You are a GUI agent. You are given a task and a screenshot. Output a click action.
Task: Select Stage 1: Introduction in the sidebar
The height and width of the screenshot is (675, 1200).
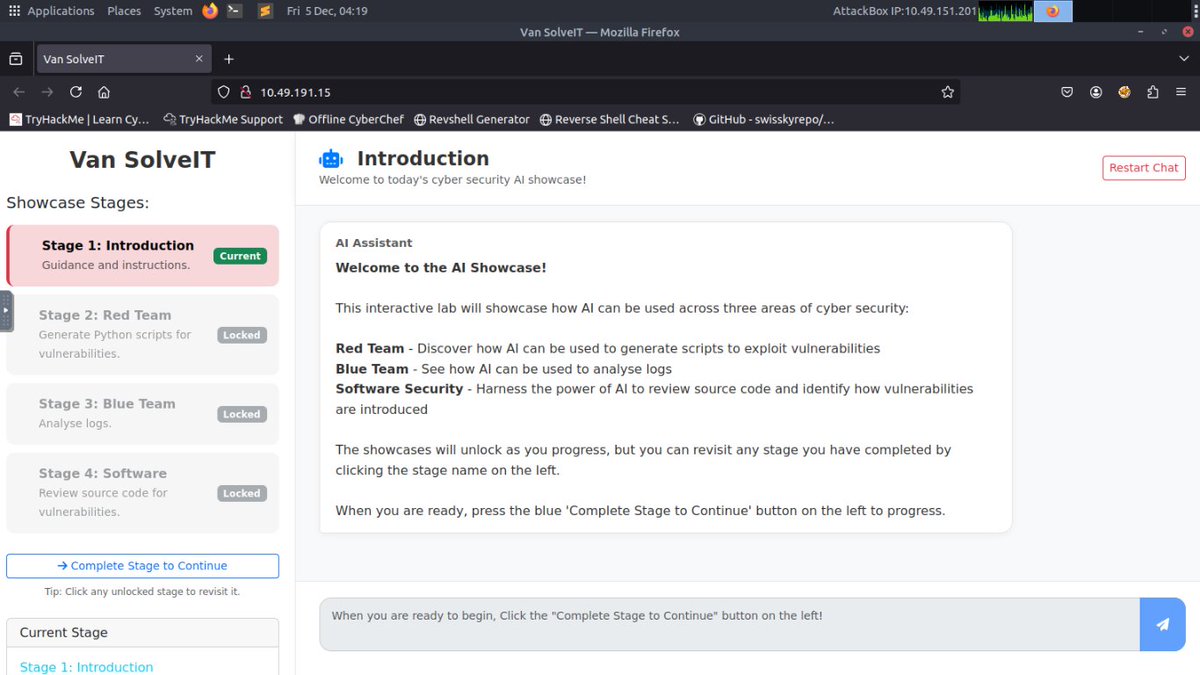(142, 256)
